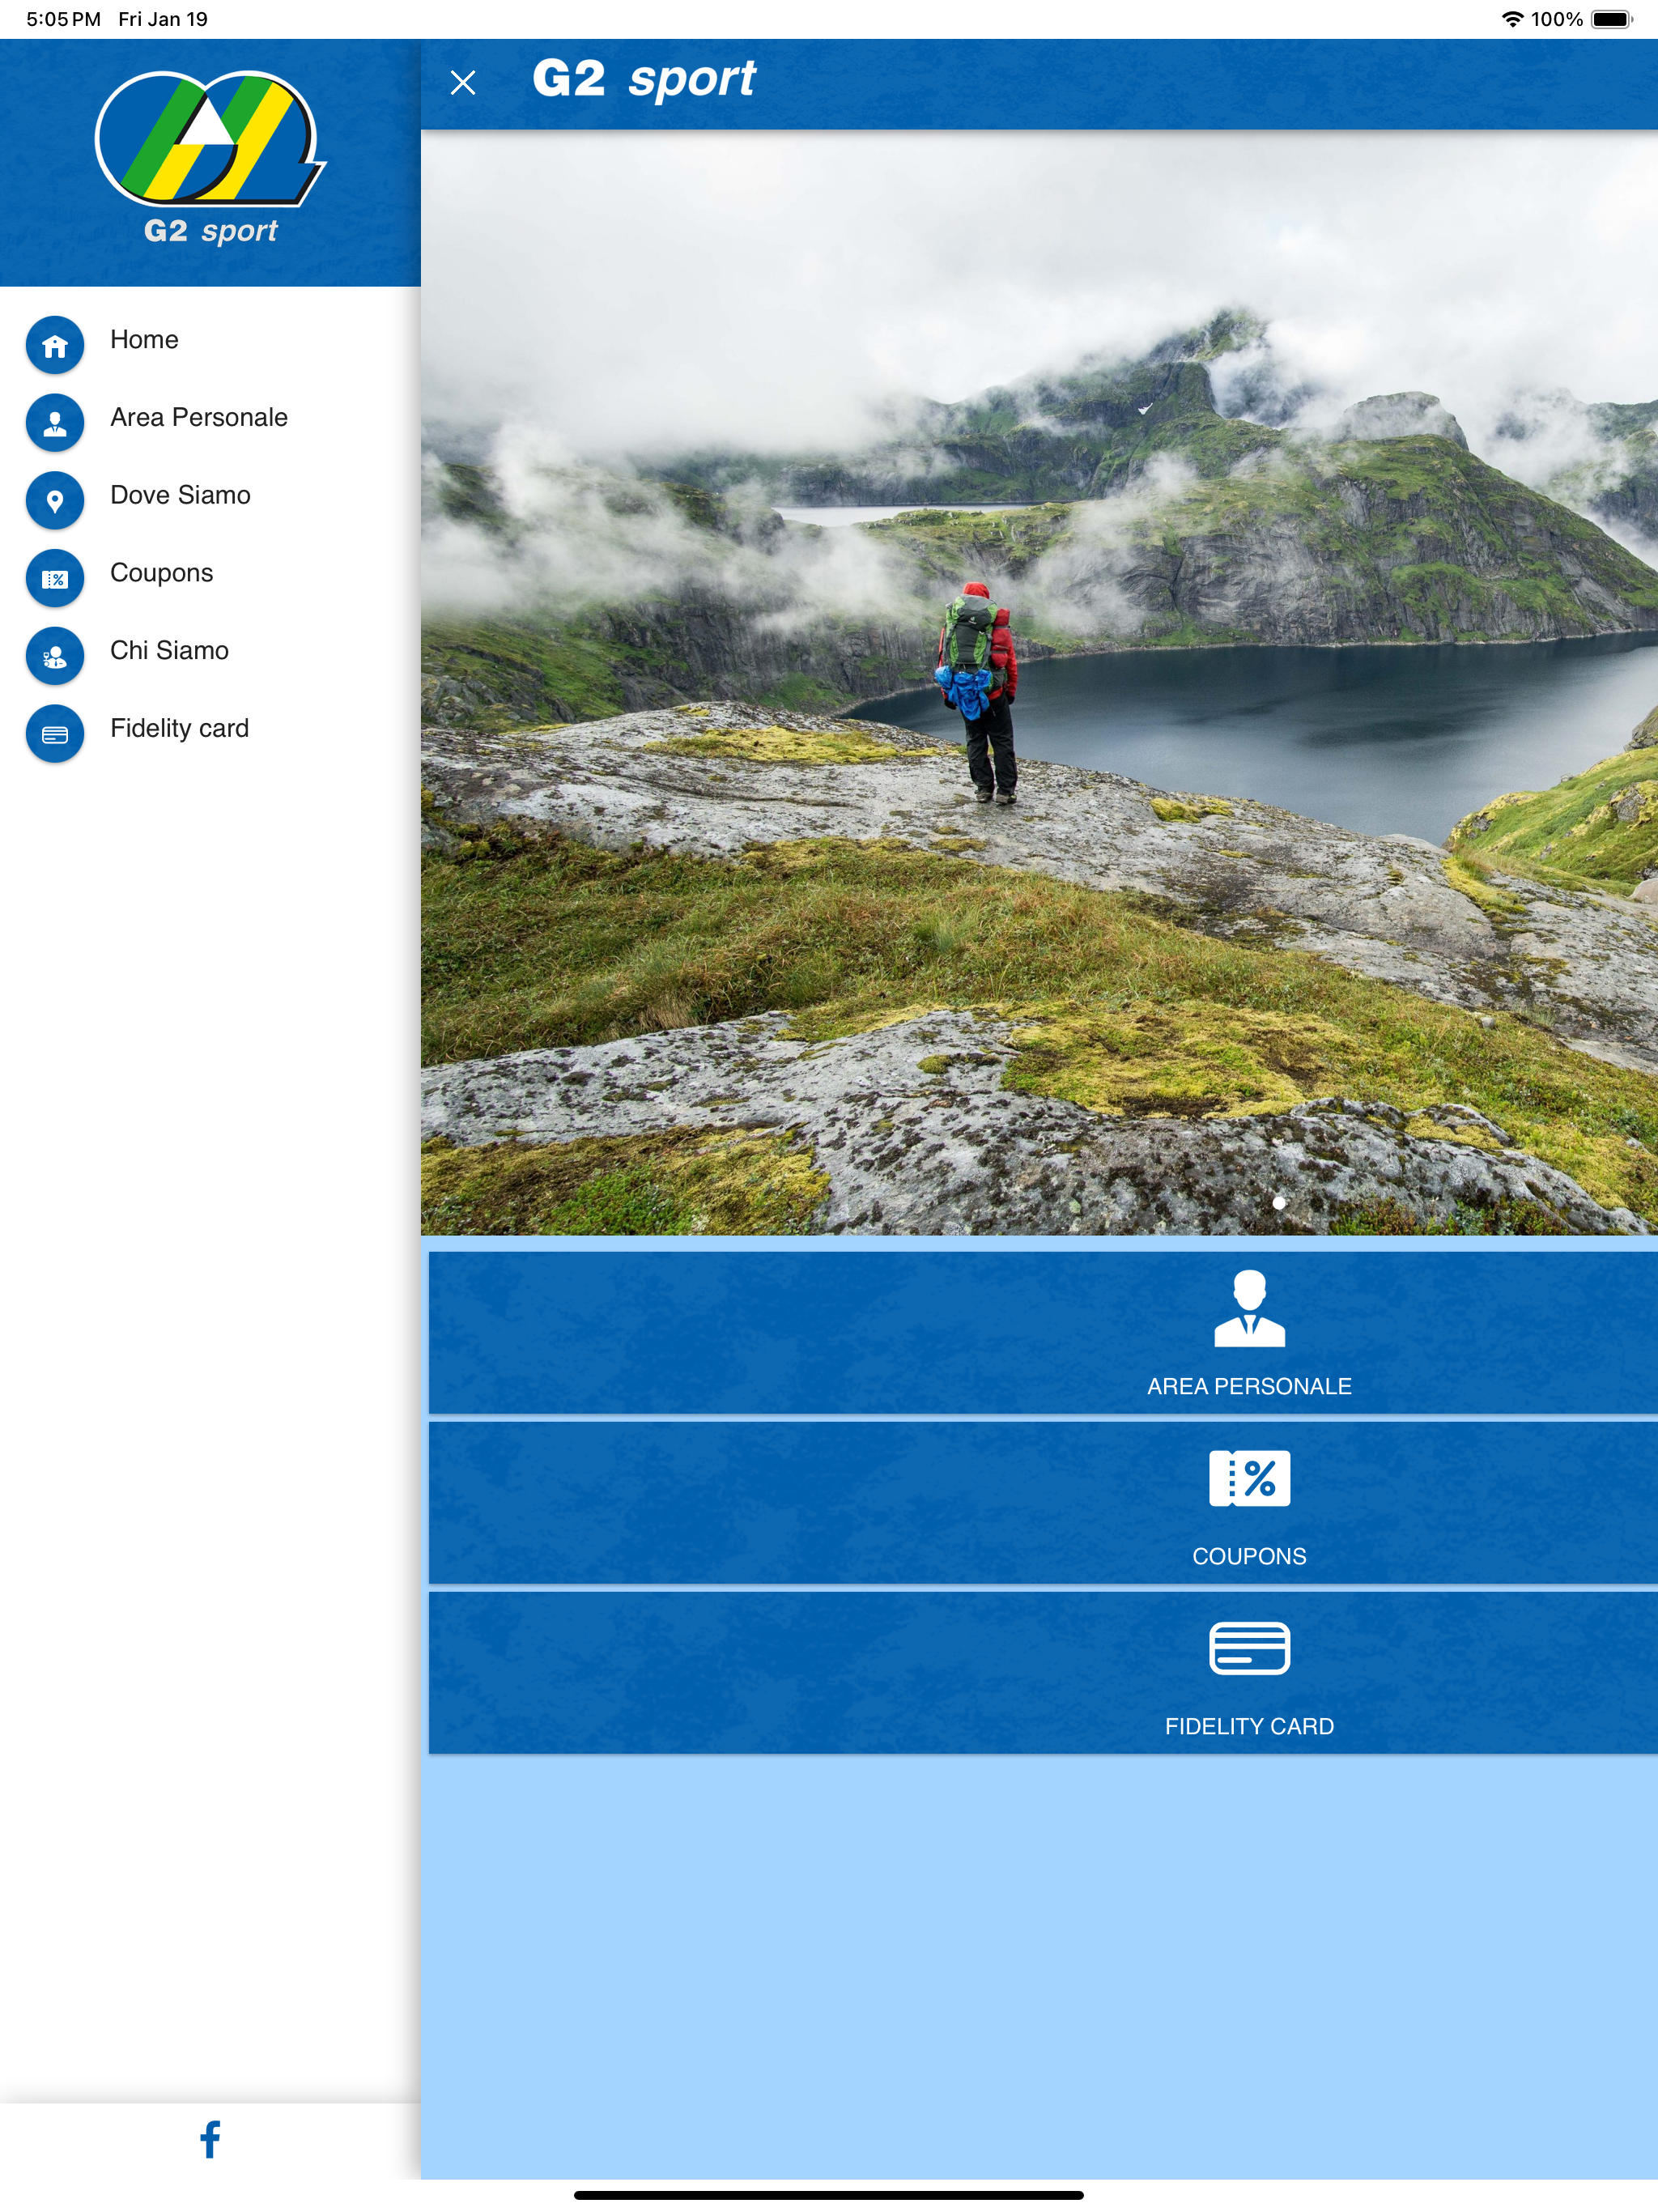Click the G2 sport logo in sidebar header
1658x2212 pixels.
[x=210, y=158]
